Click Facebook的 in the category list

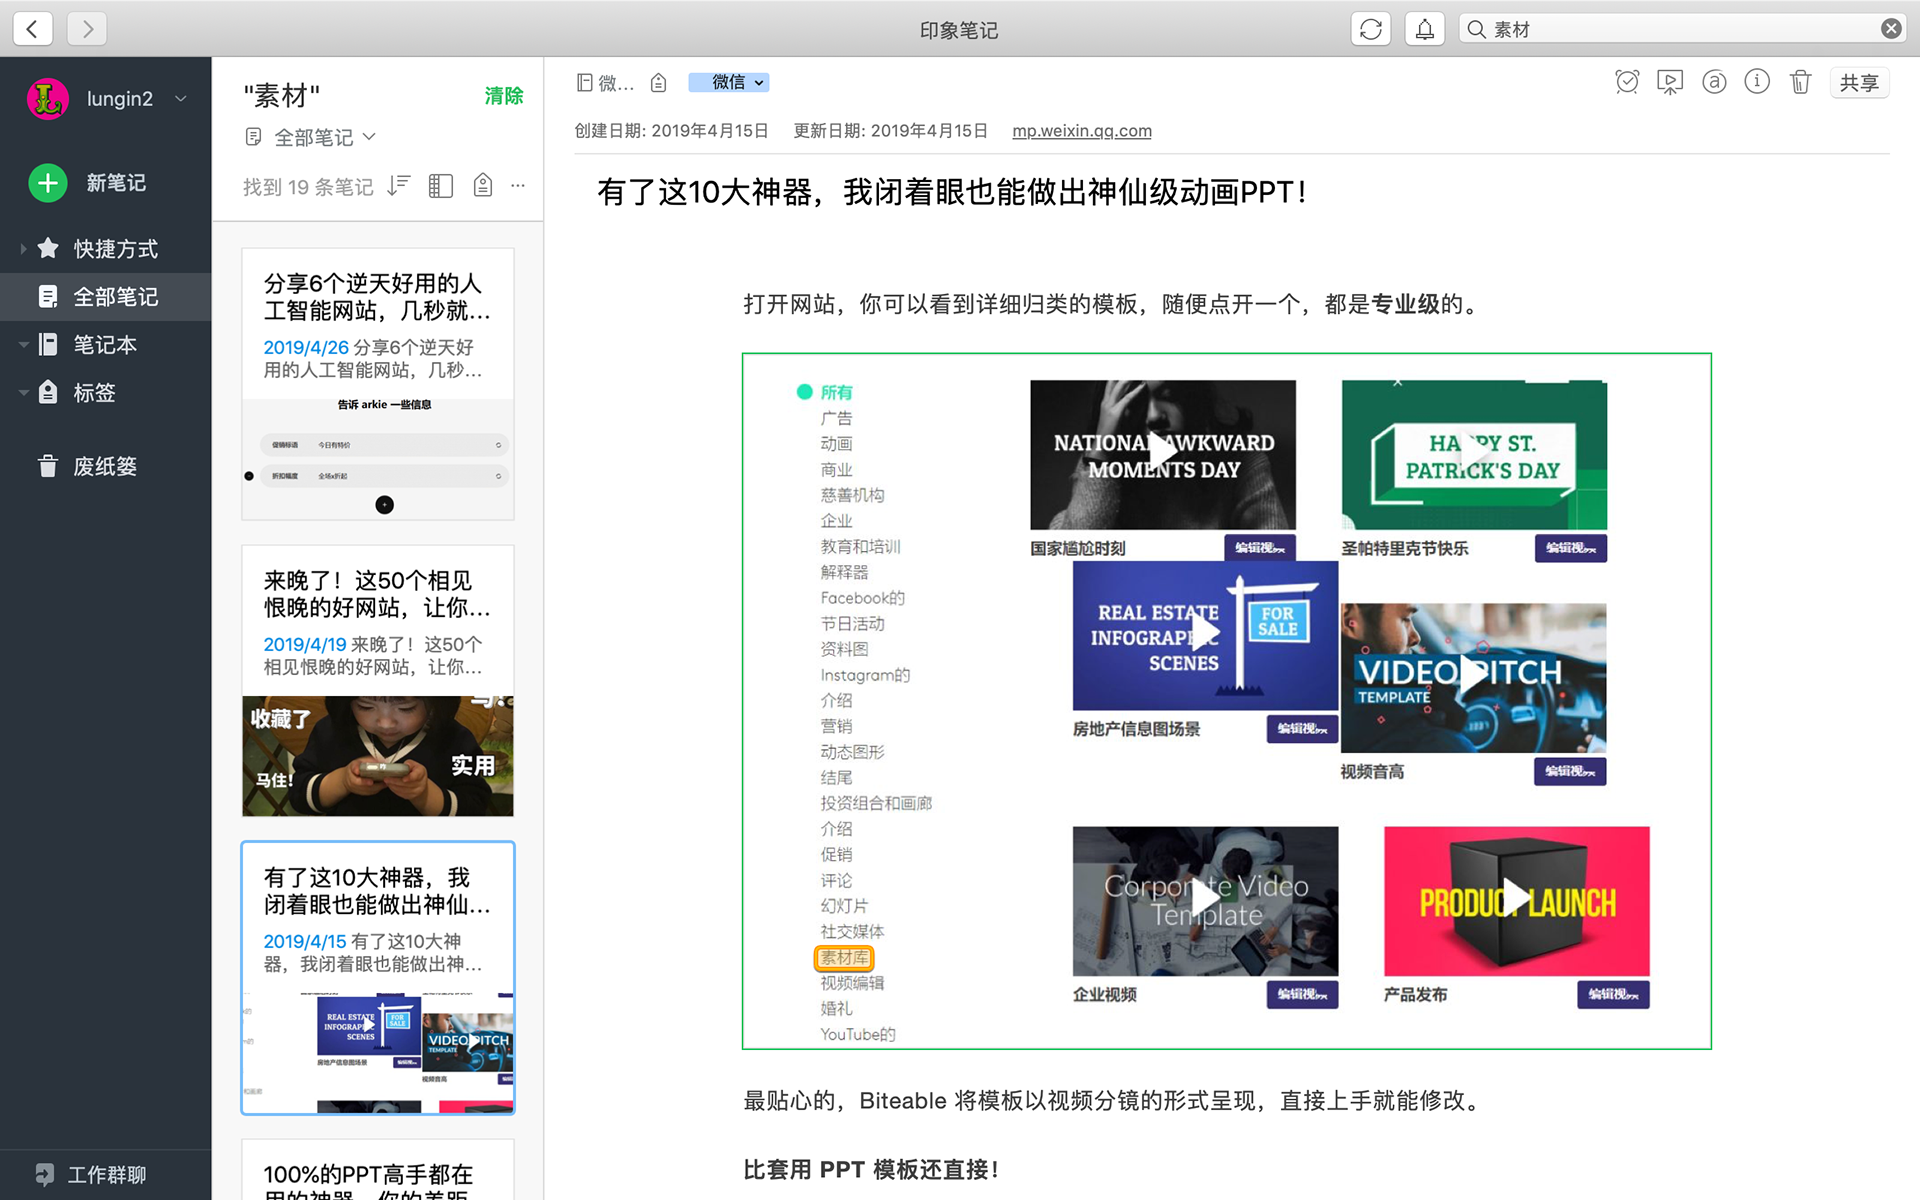pyautogui.click(x=862, y=598)
